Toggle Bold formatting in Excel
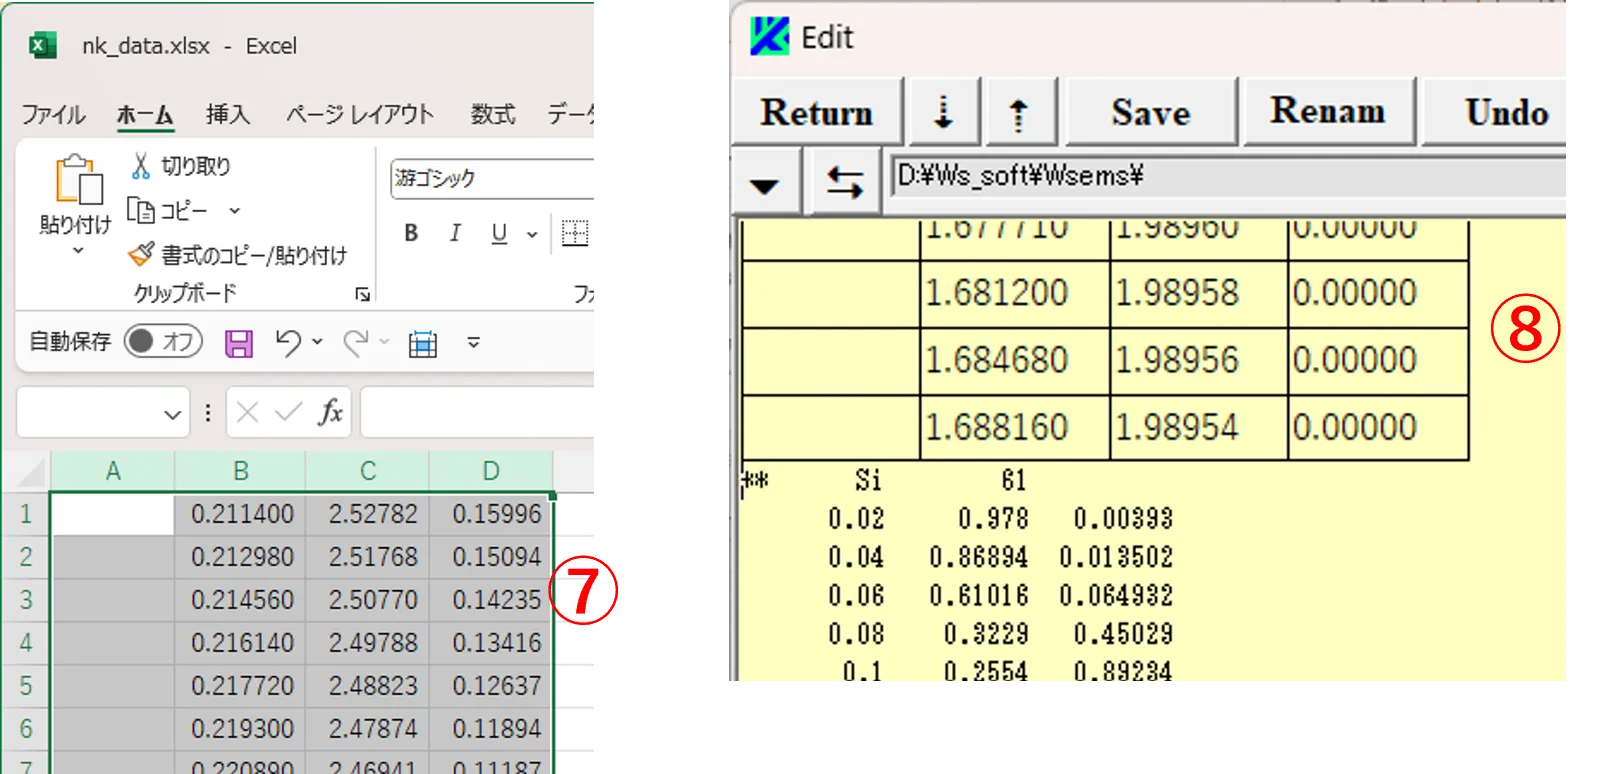 click(x=411, y=233)
